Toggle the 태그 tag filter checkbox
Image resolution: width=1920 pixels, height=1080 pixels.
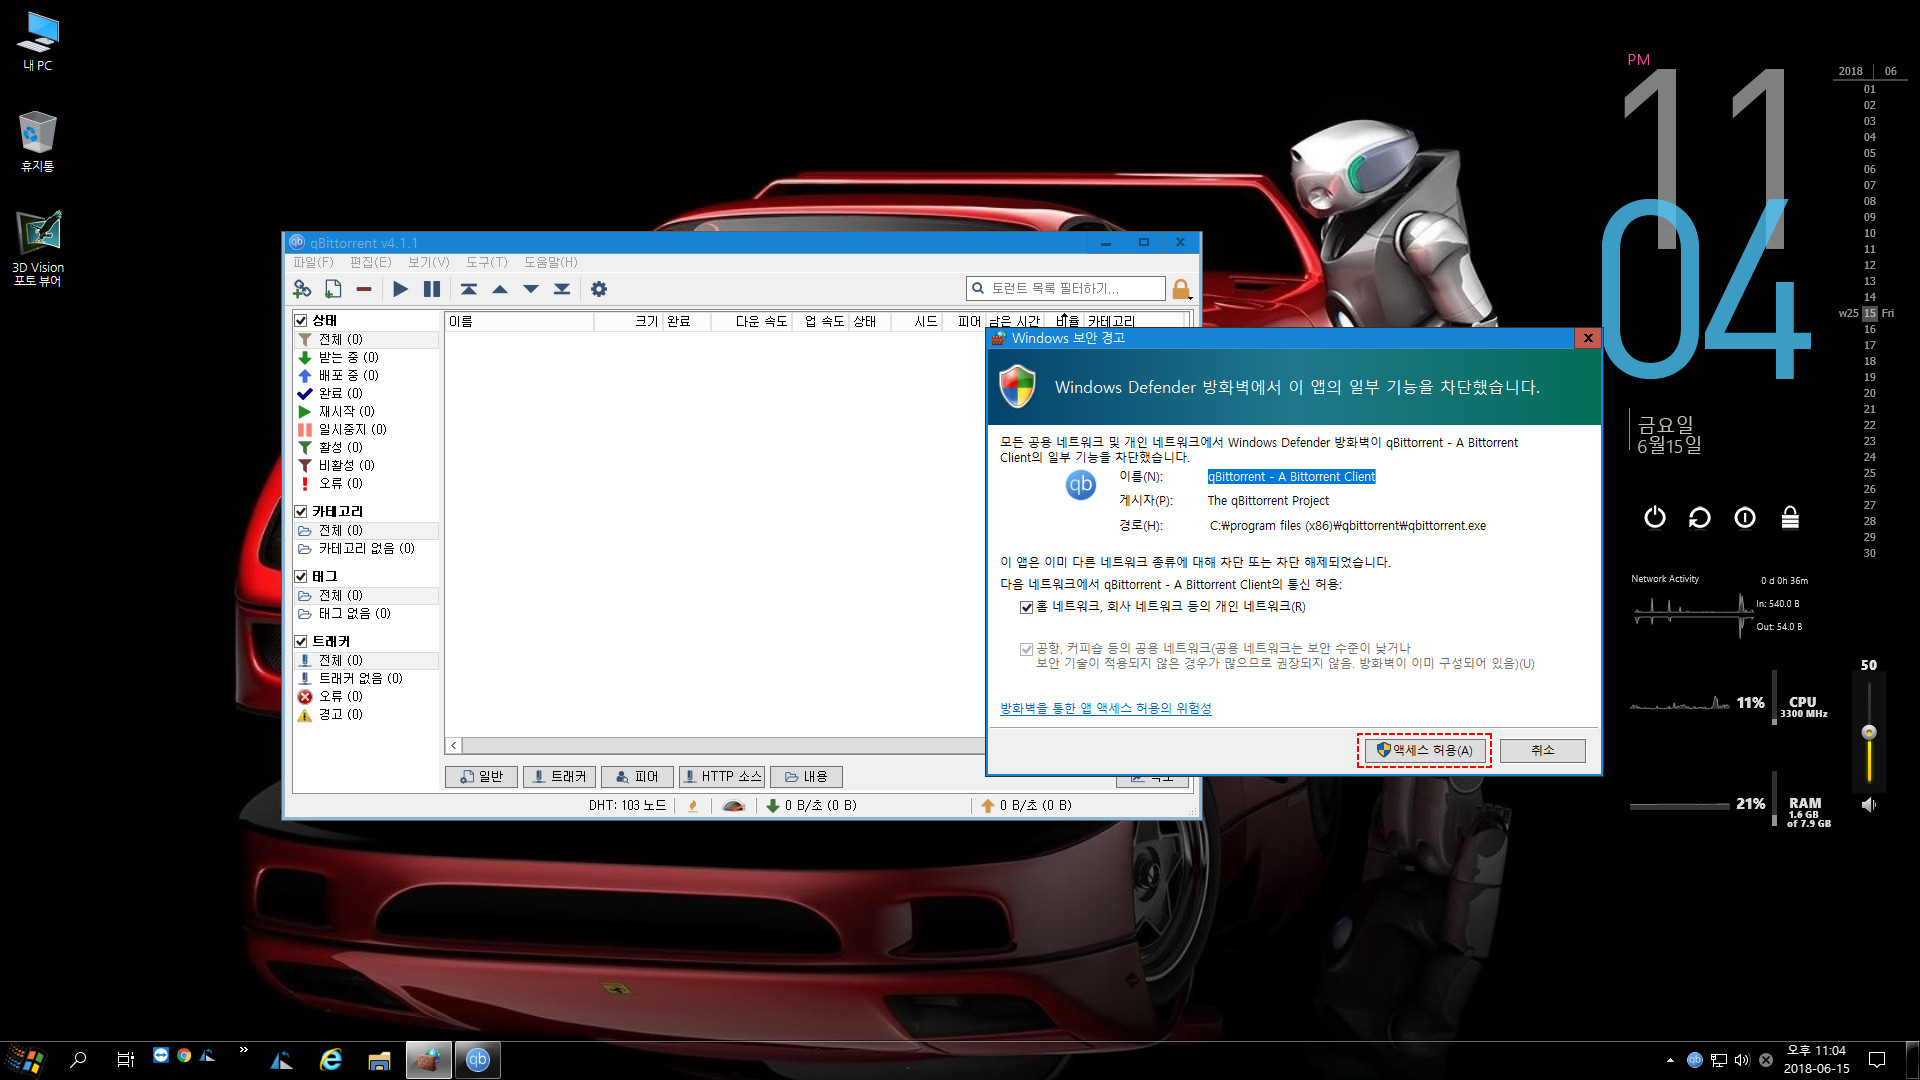click(300, 577)
